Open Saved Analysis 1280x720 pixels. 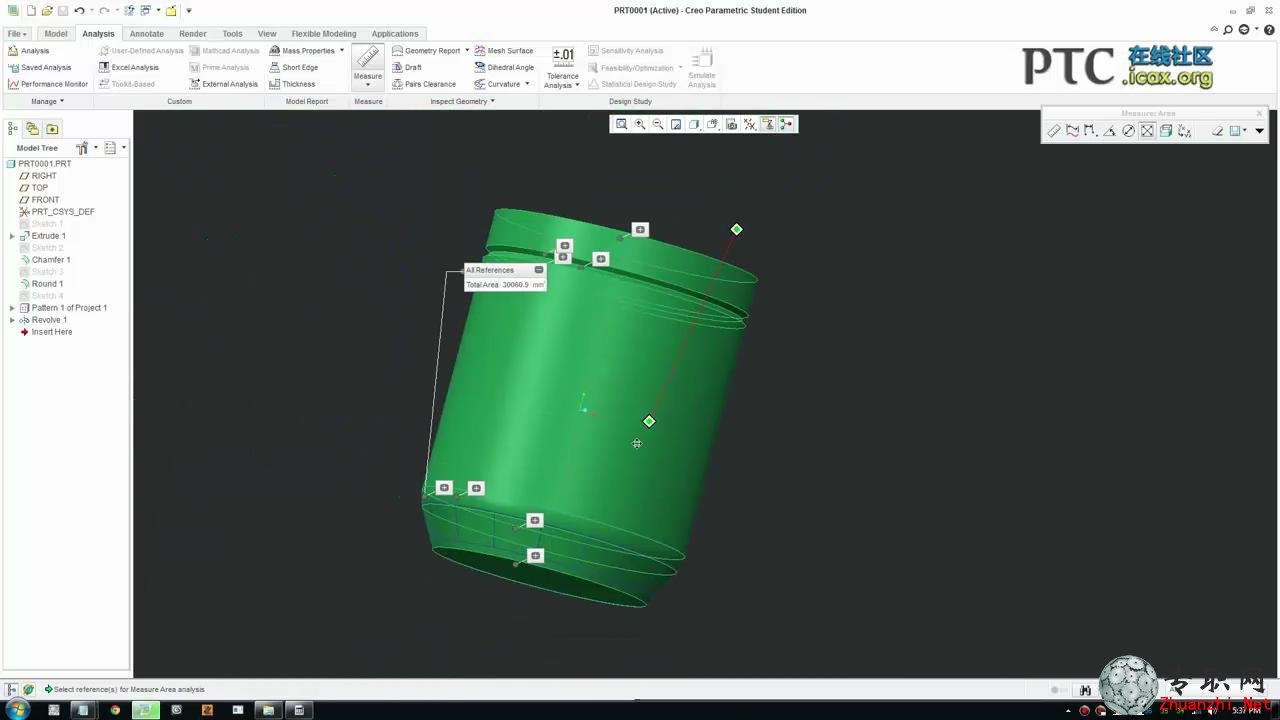coord(39,67)
